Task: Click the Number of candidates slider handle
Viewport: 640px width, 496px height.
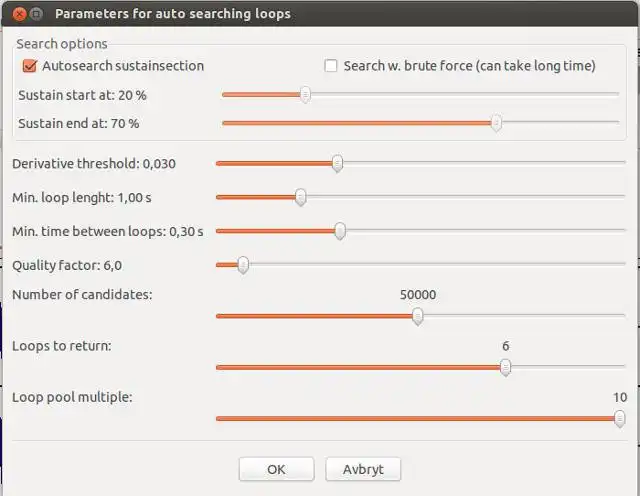Action: pyautogui.click(x=418, y=316)
